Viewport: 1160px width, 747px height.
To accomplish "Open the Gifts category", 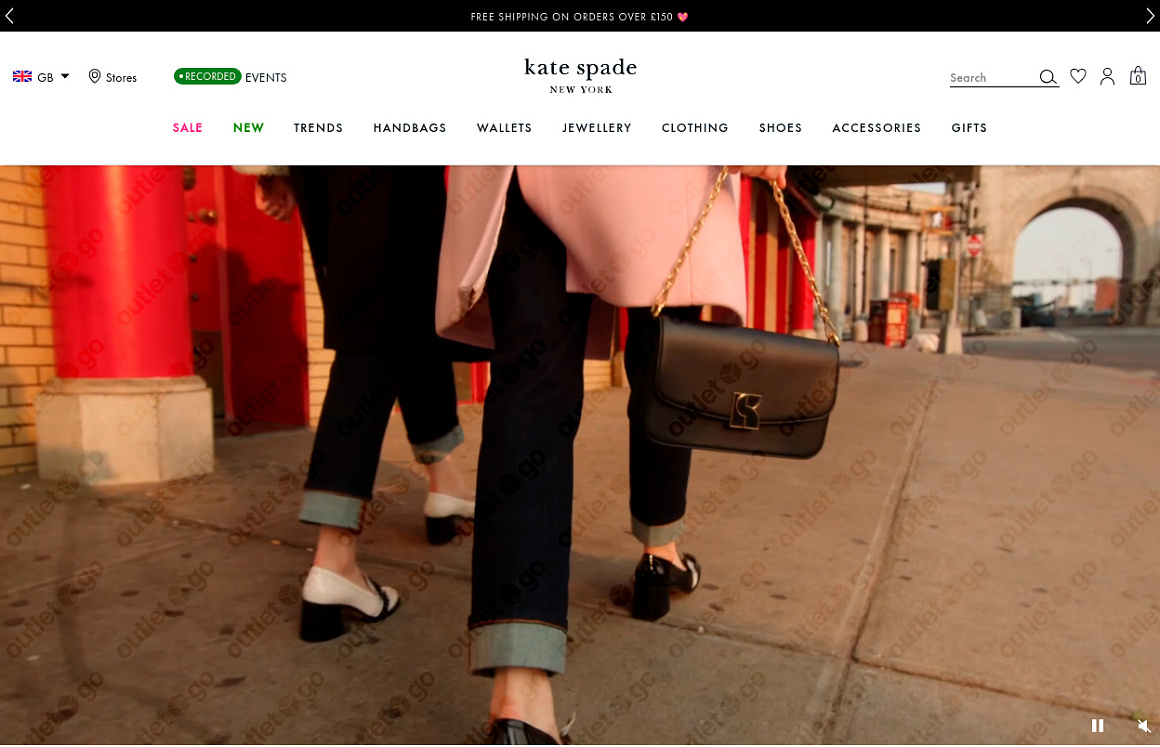I will 968,128.
